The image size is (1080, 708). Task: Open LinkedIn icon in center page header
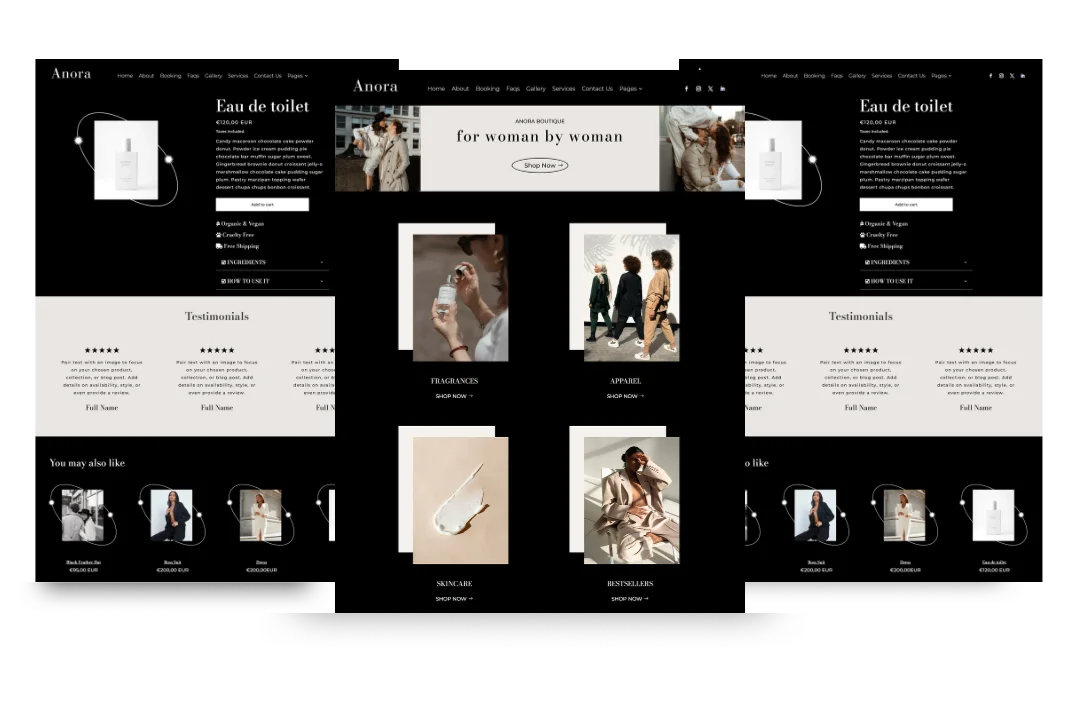pos(722,89)
